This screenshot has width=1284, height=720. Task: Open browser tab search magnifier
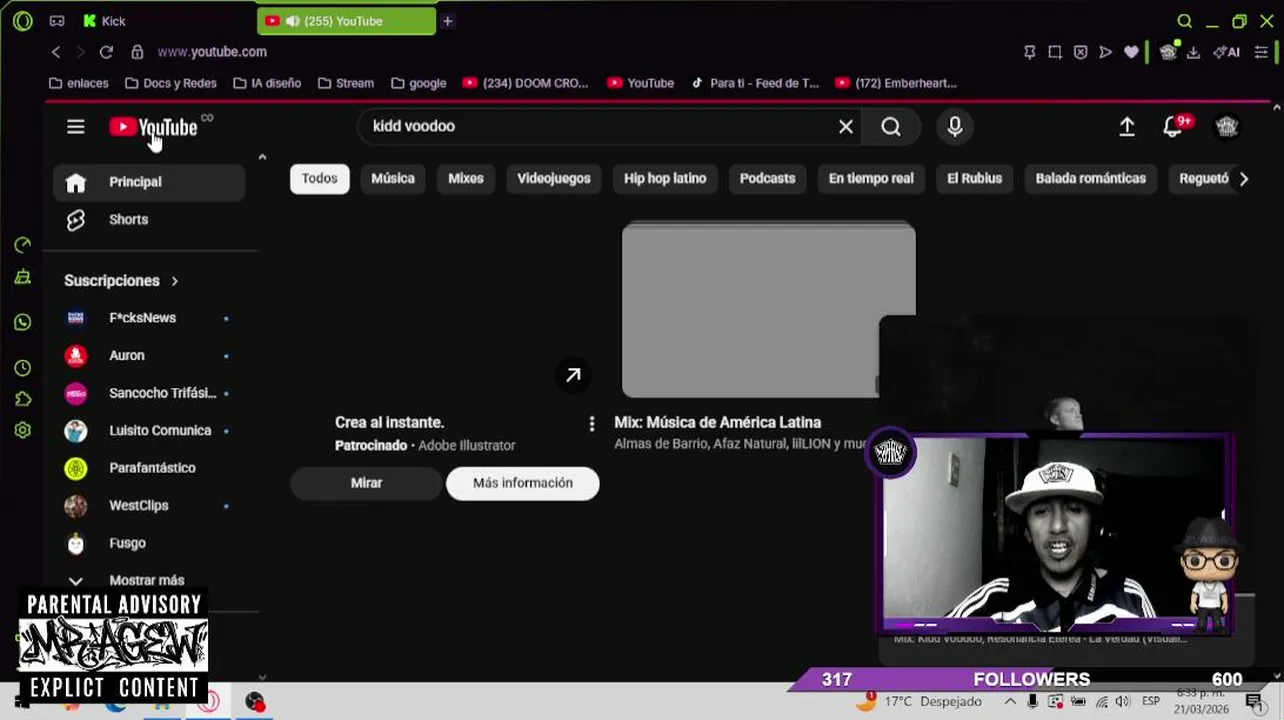(1184, 21)
